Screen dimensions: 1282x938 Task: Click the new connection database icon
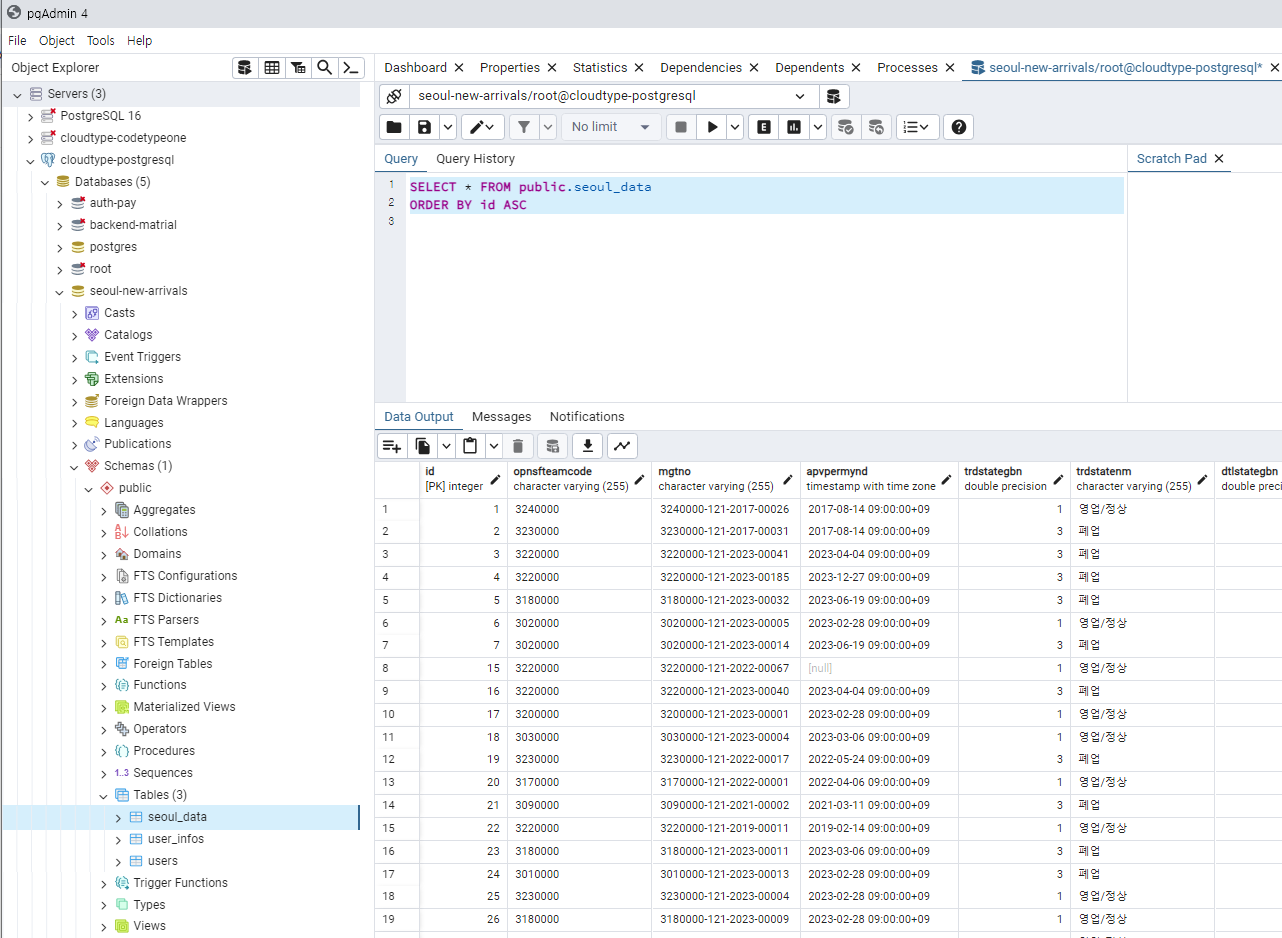point(834,96)
